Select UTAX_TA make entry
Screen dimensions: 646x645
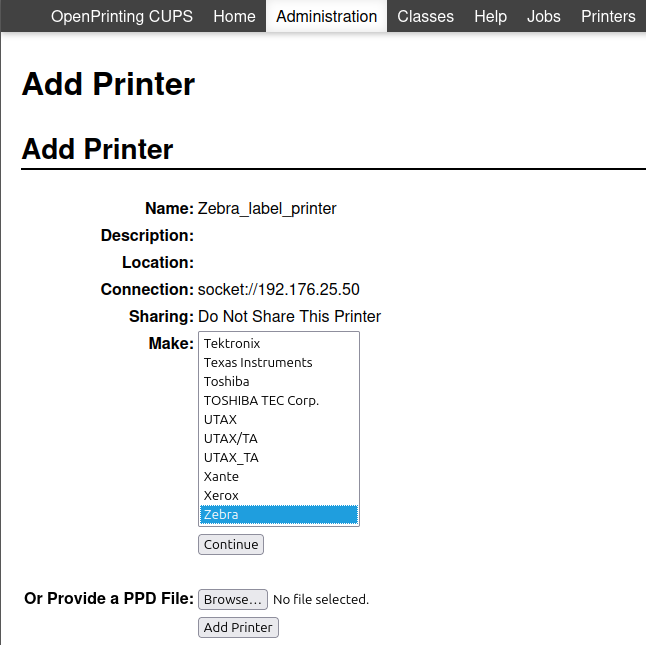pos(231,458)
